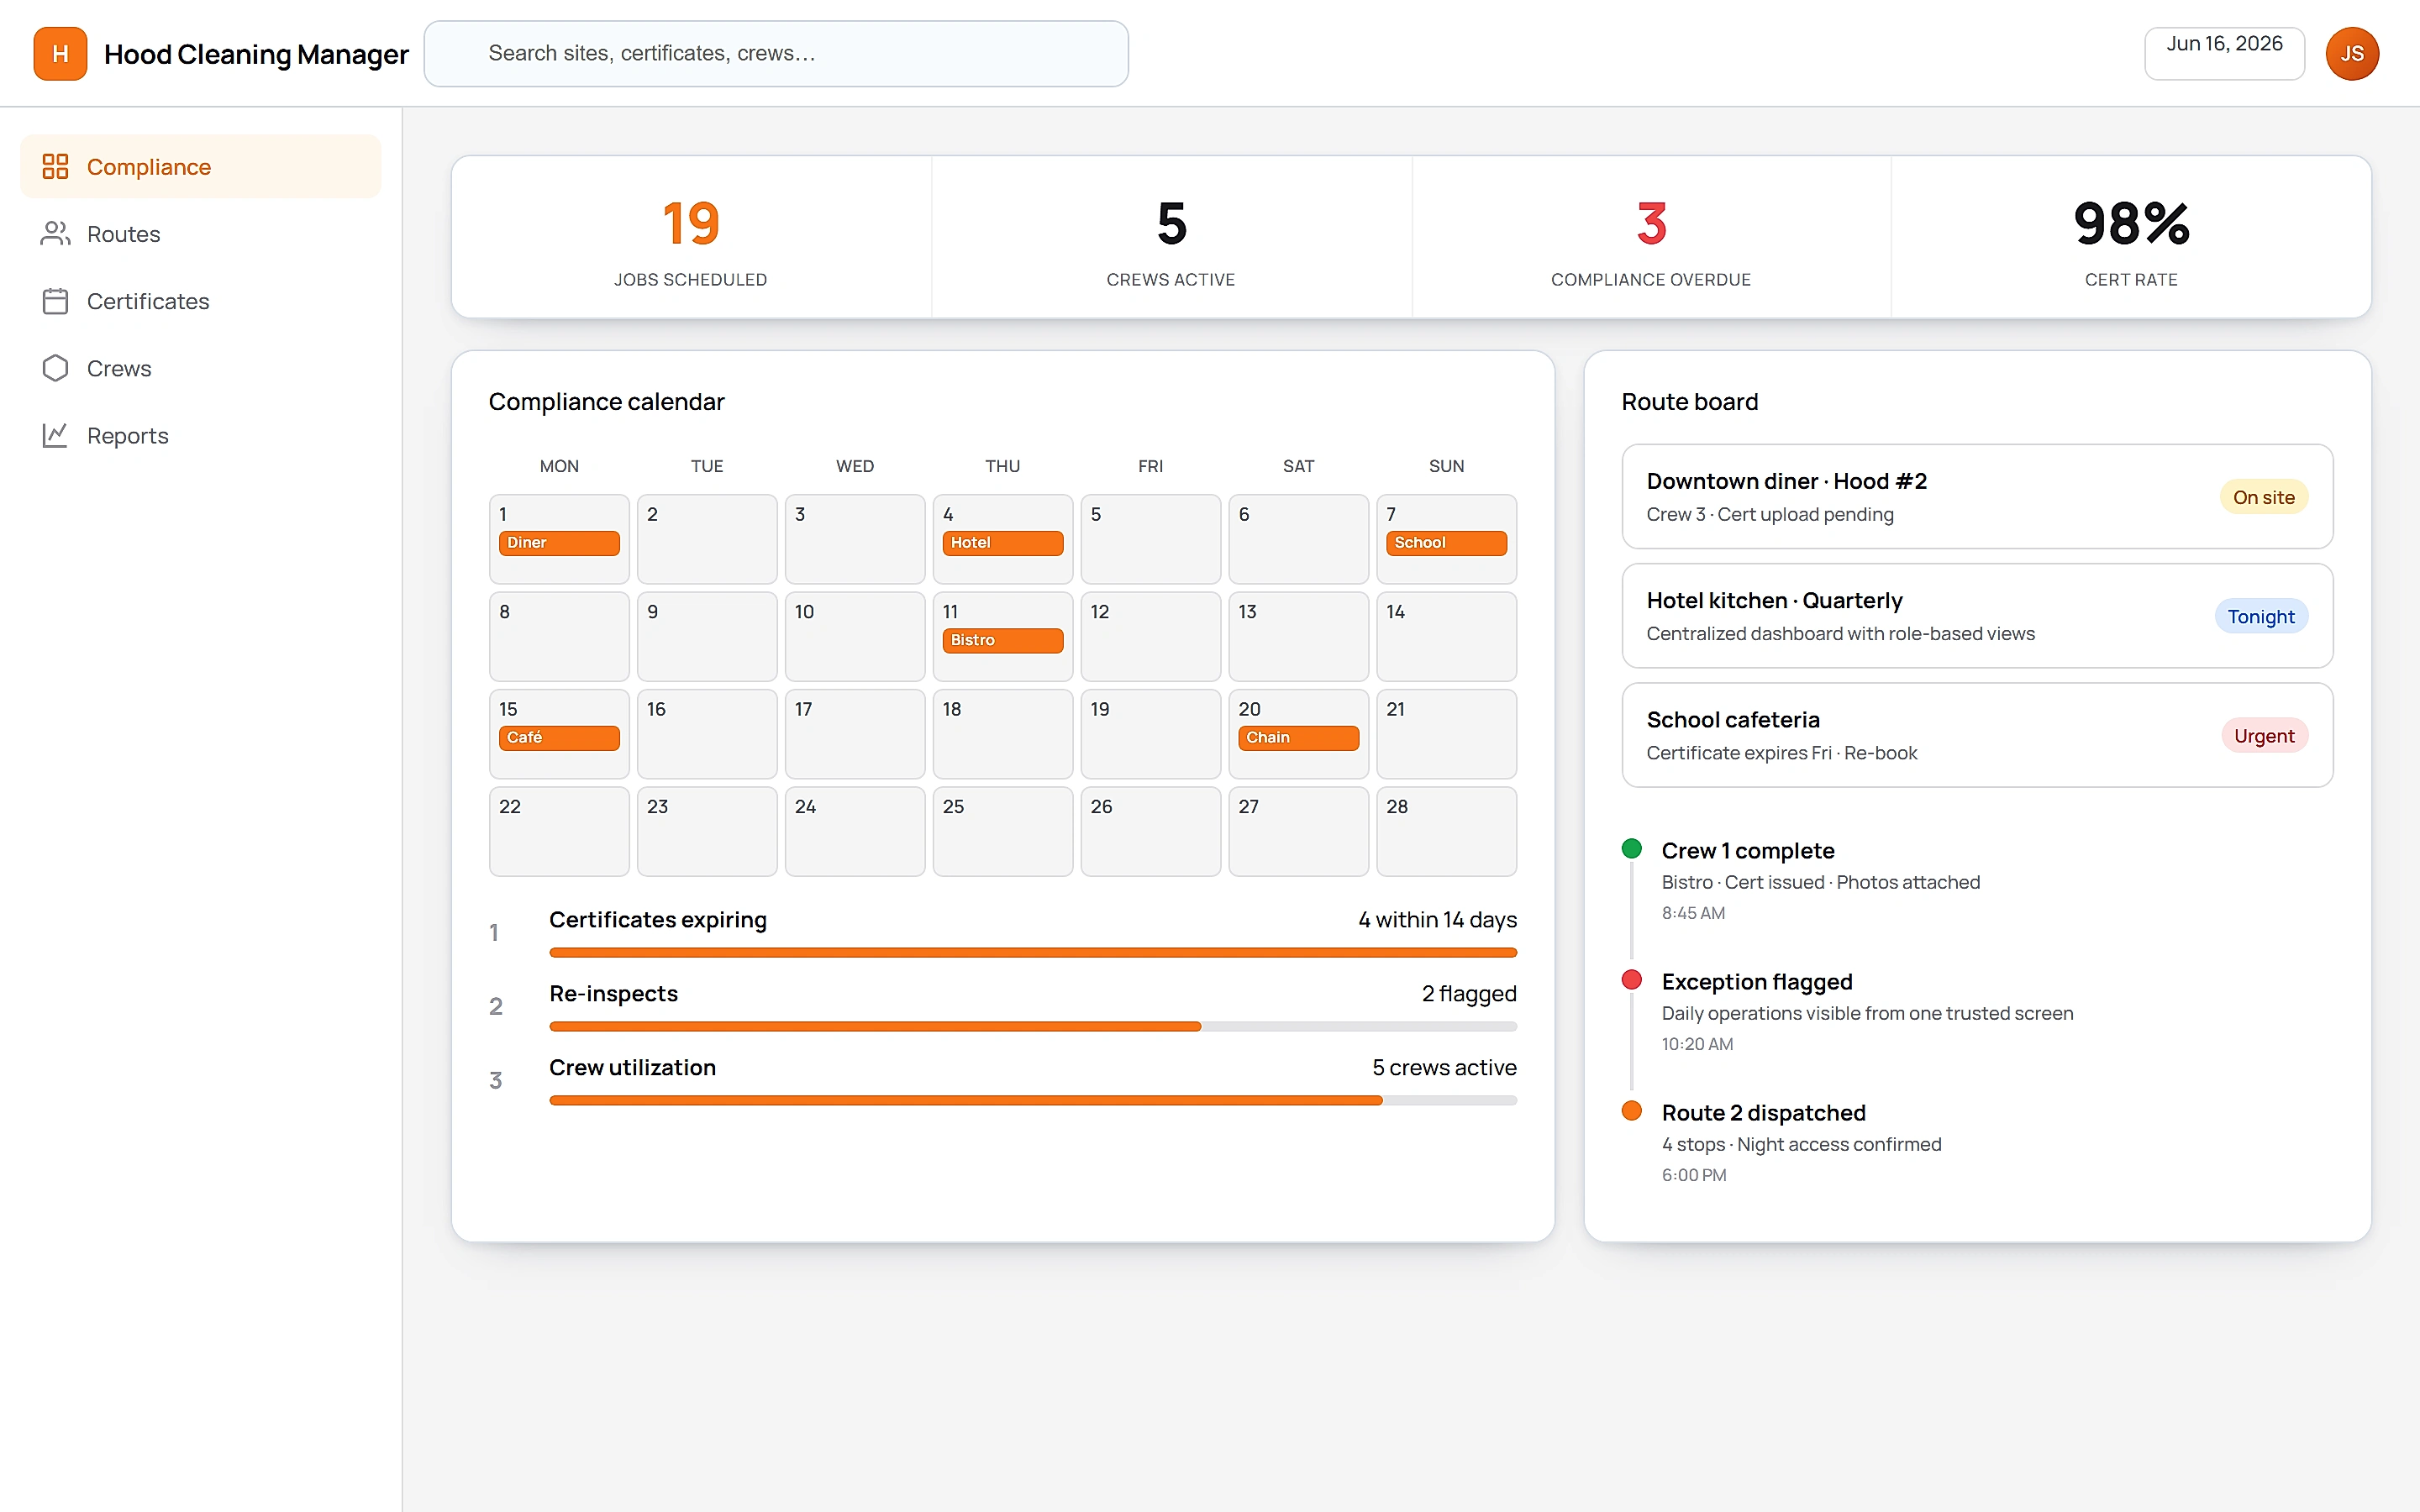Click the green Crew 1 complete timeline dot
Viewport: 2420px width, 1512px height.
1631,849
